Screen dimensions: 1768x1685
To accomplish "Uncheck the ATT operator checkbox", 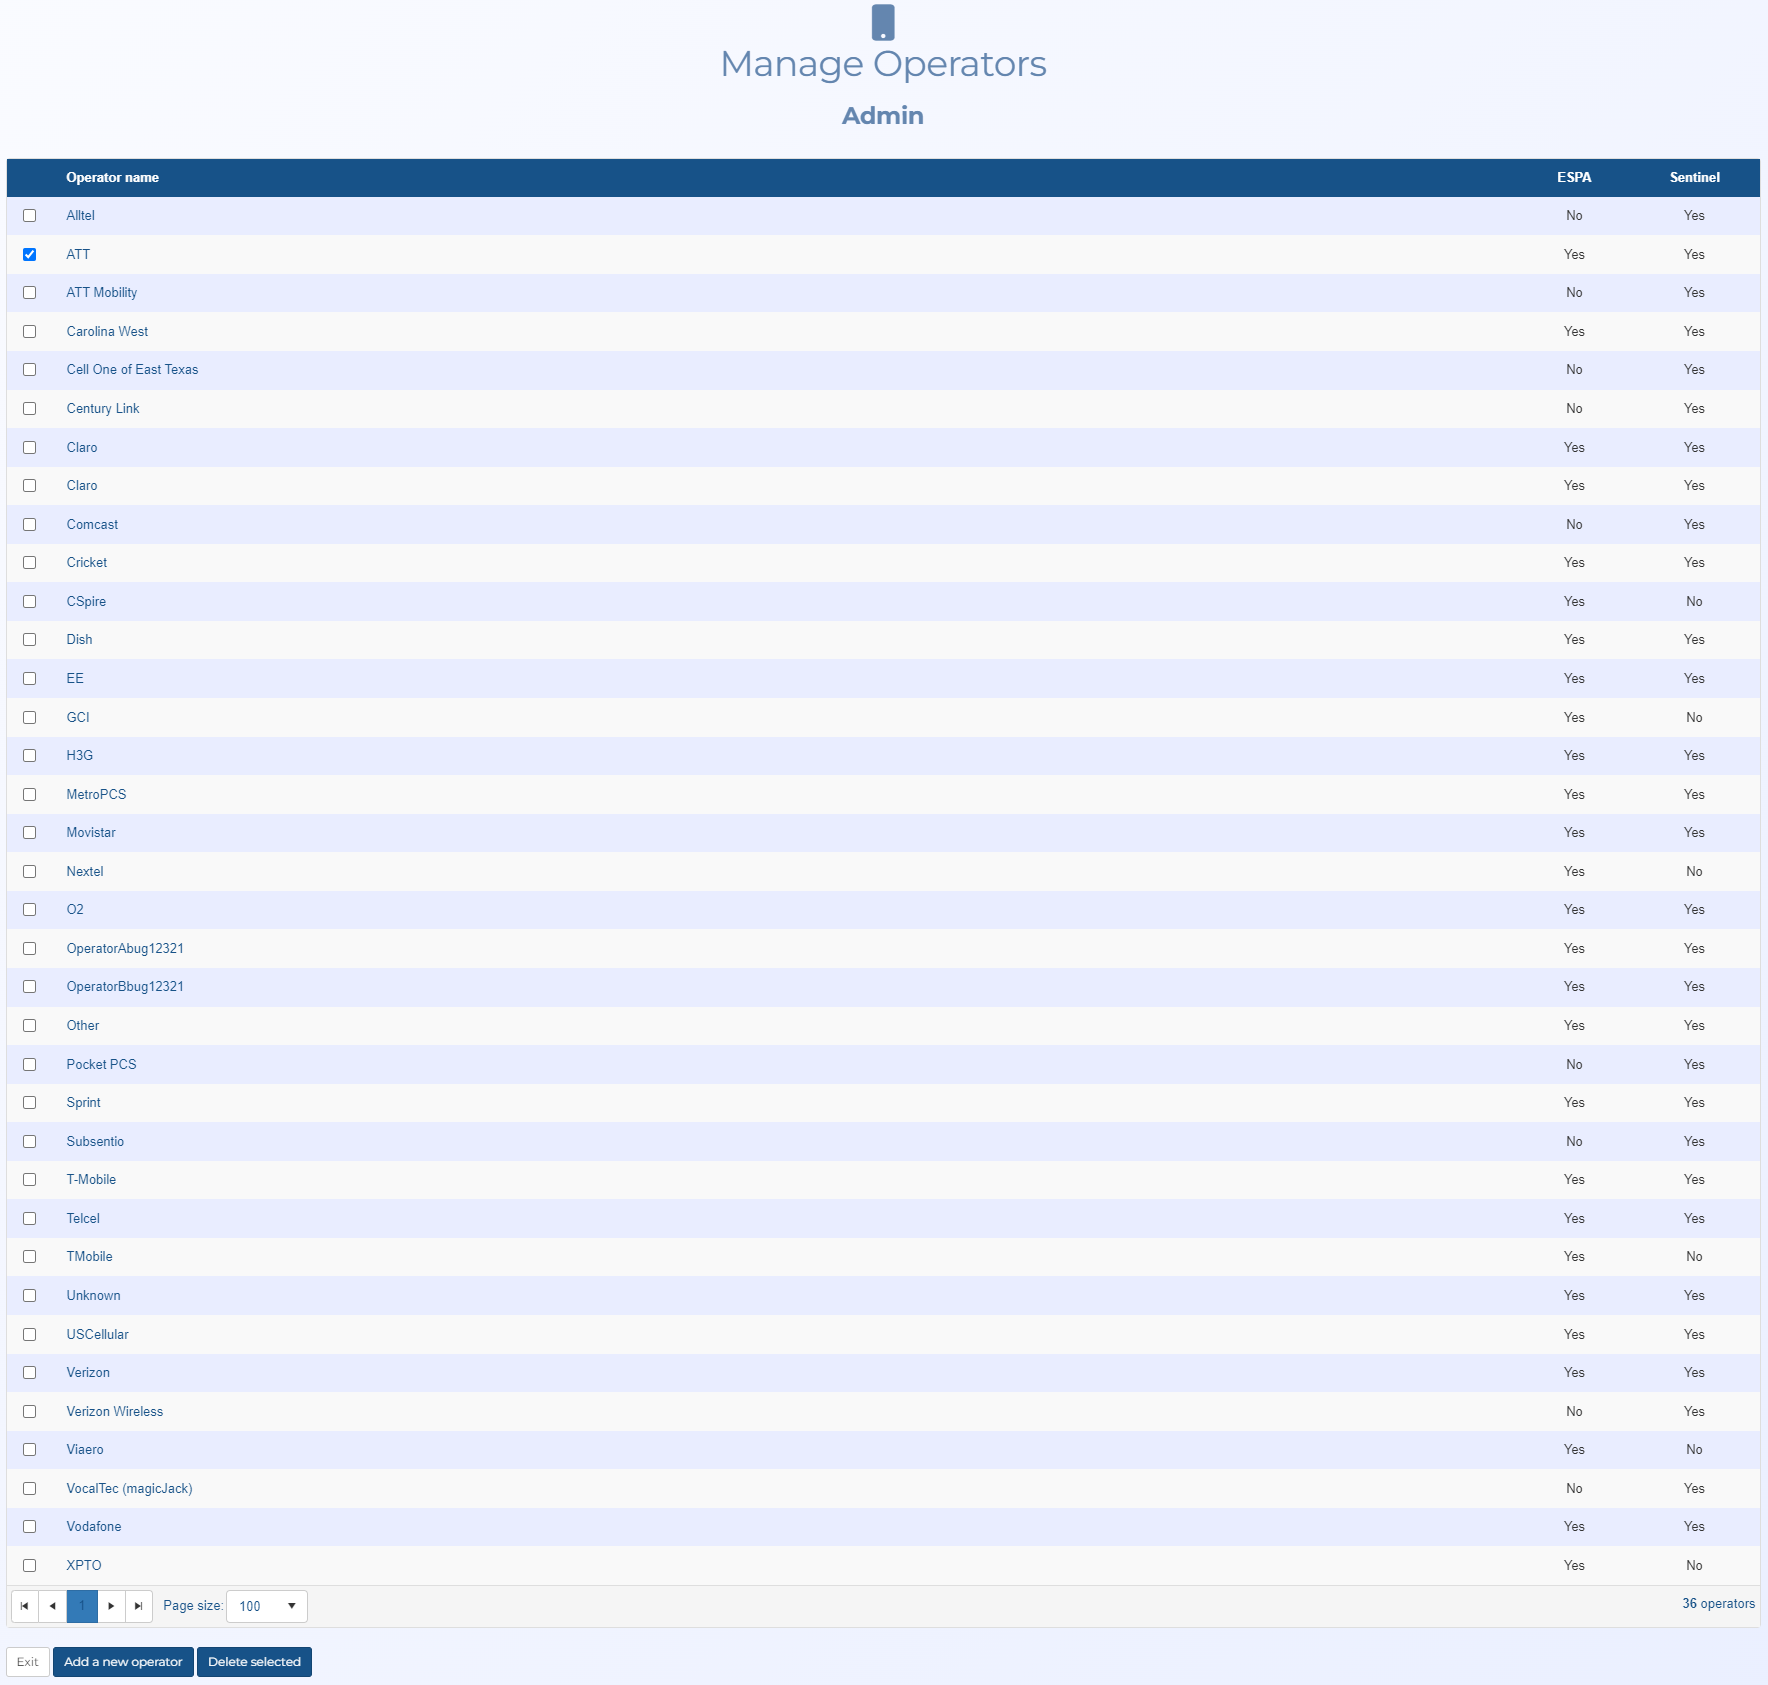I will coord(30,254).
